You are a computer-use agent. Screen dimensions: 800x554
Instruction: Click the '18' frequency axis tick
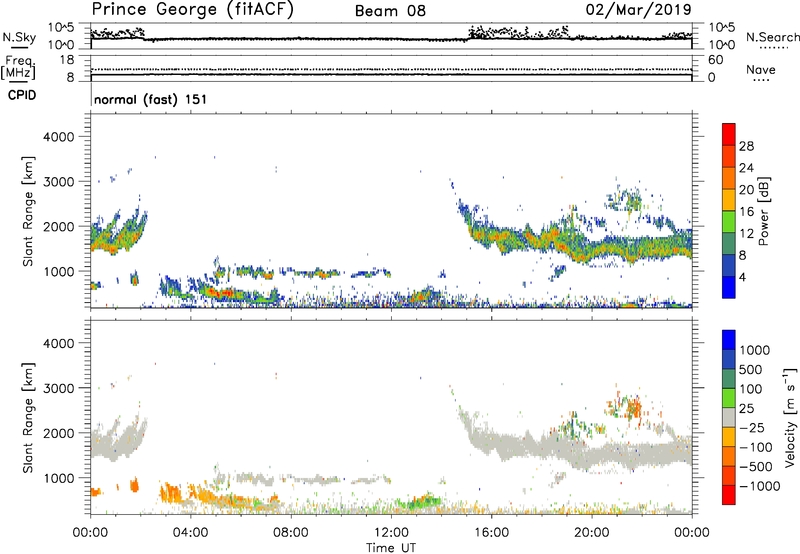[67, 60]
